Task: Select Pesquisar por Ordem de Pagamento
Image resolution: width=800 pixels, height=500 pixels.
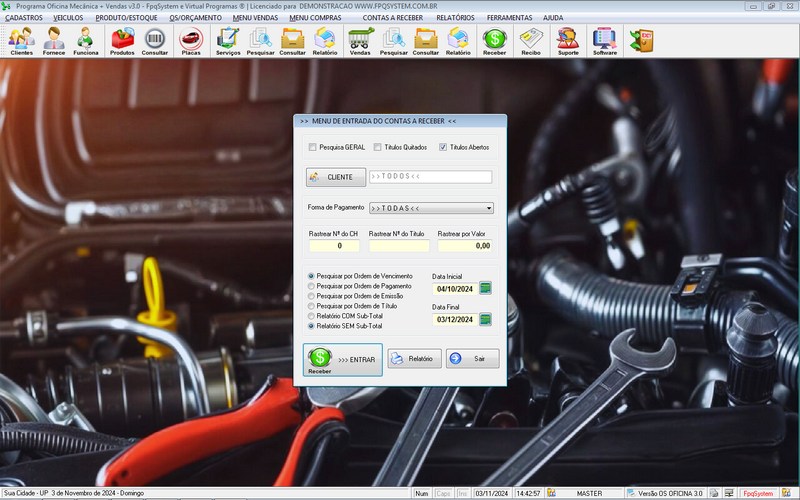Action: pos(311,286)
